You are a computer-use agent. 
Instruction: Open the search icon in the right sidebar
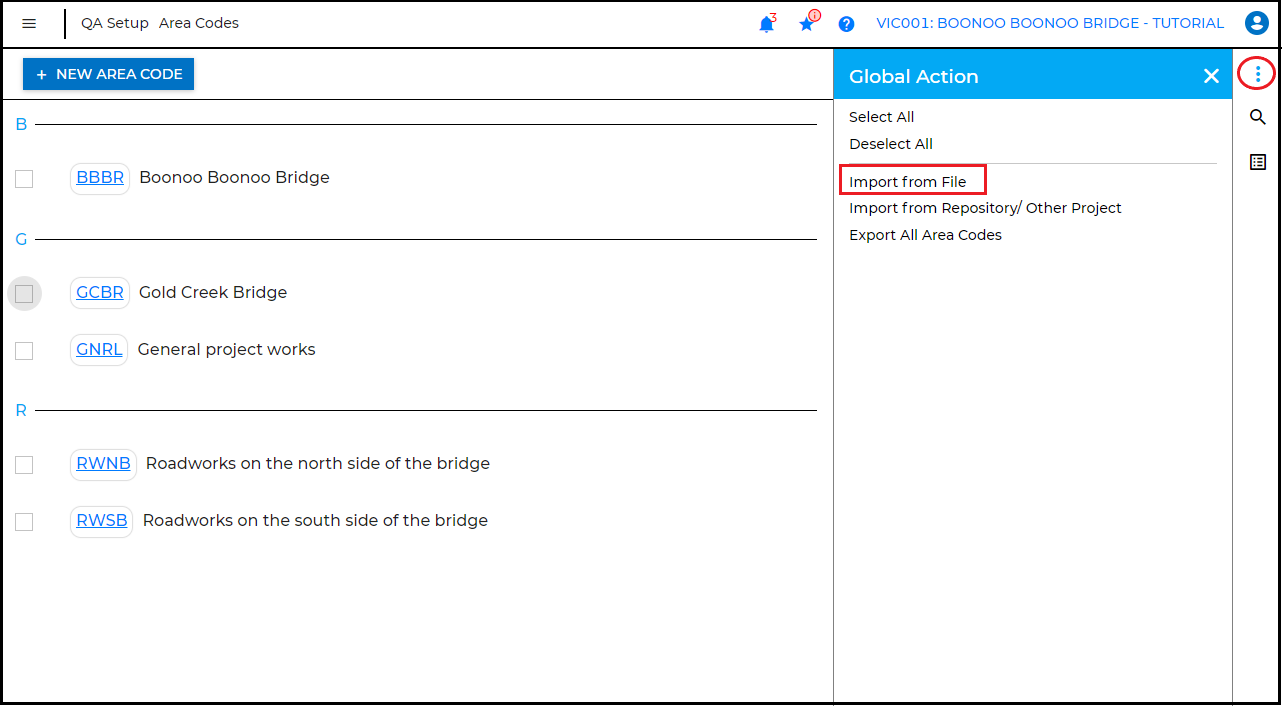tap(1257, 117)
